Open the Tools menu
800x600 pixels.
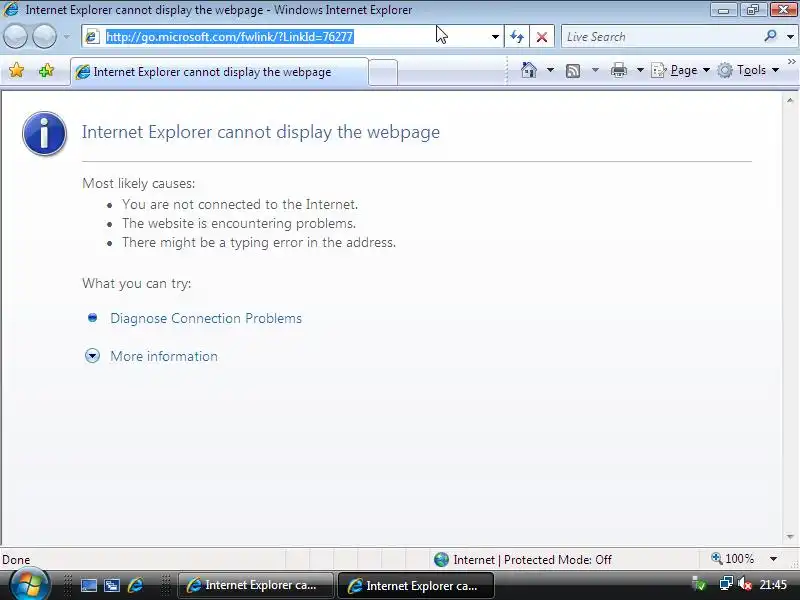pyautogui.click(x=748, y=70)
